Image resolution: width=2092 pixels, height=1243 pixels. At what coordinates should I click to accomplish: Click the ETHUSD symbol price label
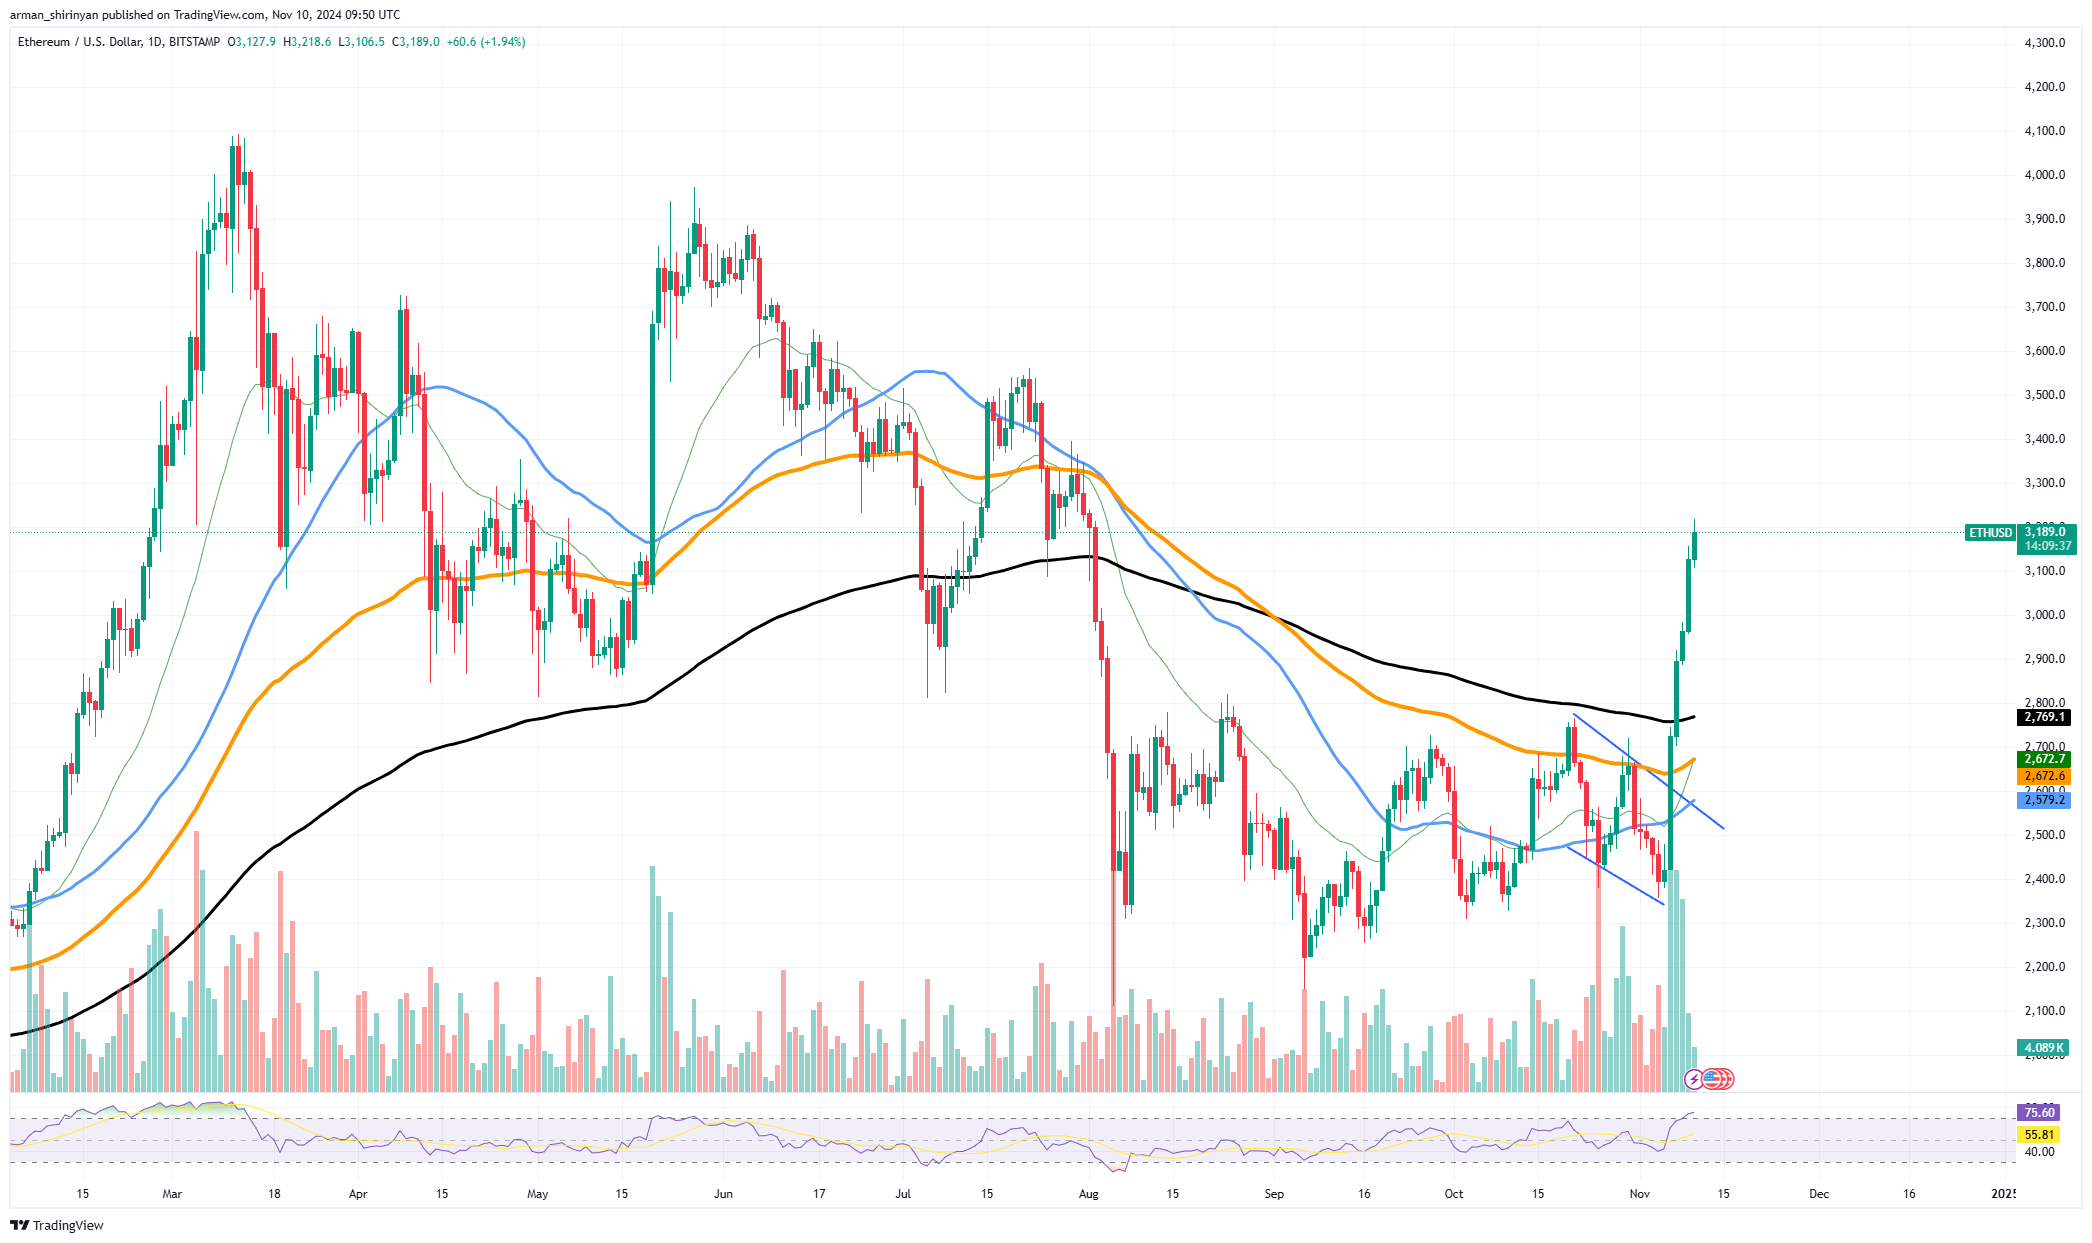point(1989,533)
